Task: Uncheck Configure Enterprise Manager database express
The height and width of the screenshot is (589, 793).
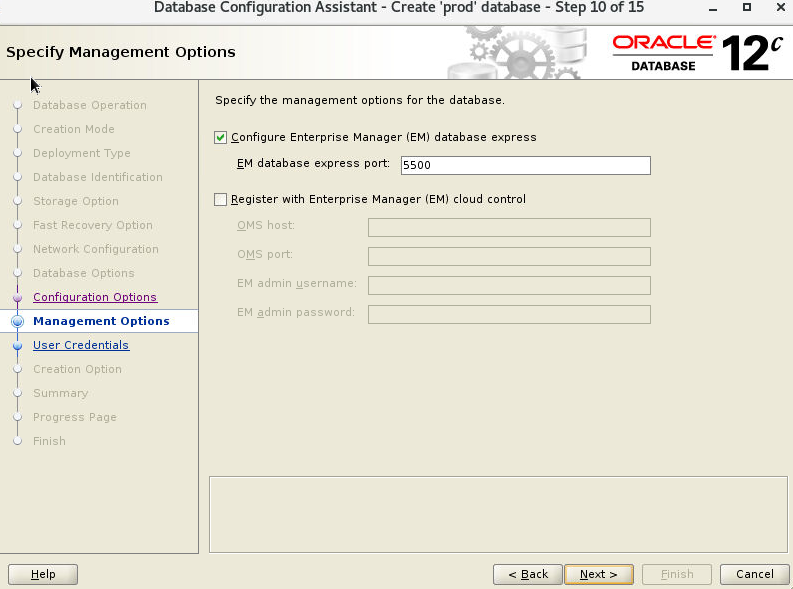Action: click(x=220, y=138)
